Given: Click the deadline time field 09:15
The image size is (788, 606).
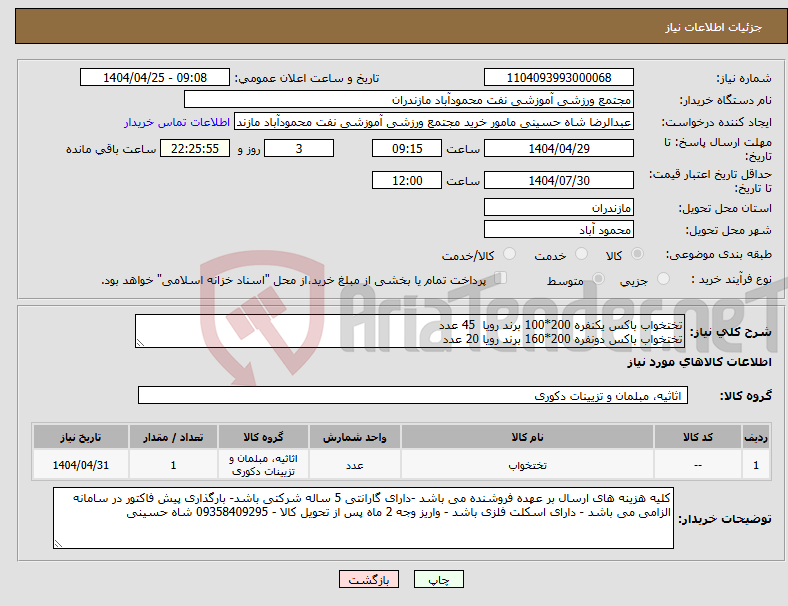Looking at the screenshot, I should tap(407, 149).
